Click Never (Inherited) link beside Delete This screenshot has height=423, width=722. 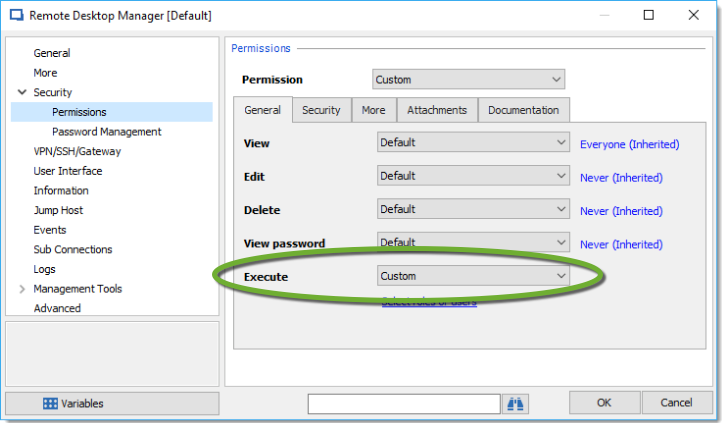click(x=621, y=211)
